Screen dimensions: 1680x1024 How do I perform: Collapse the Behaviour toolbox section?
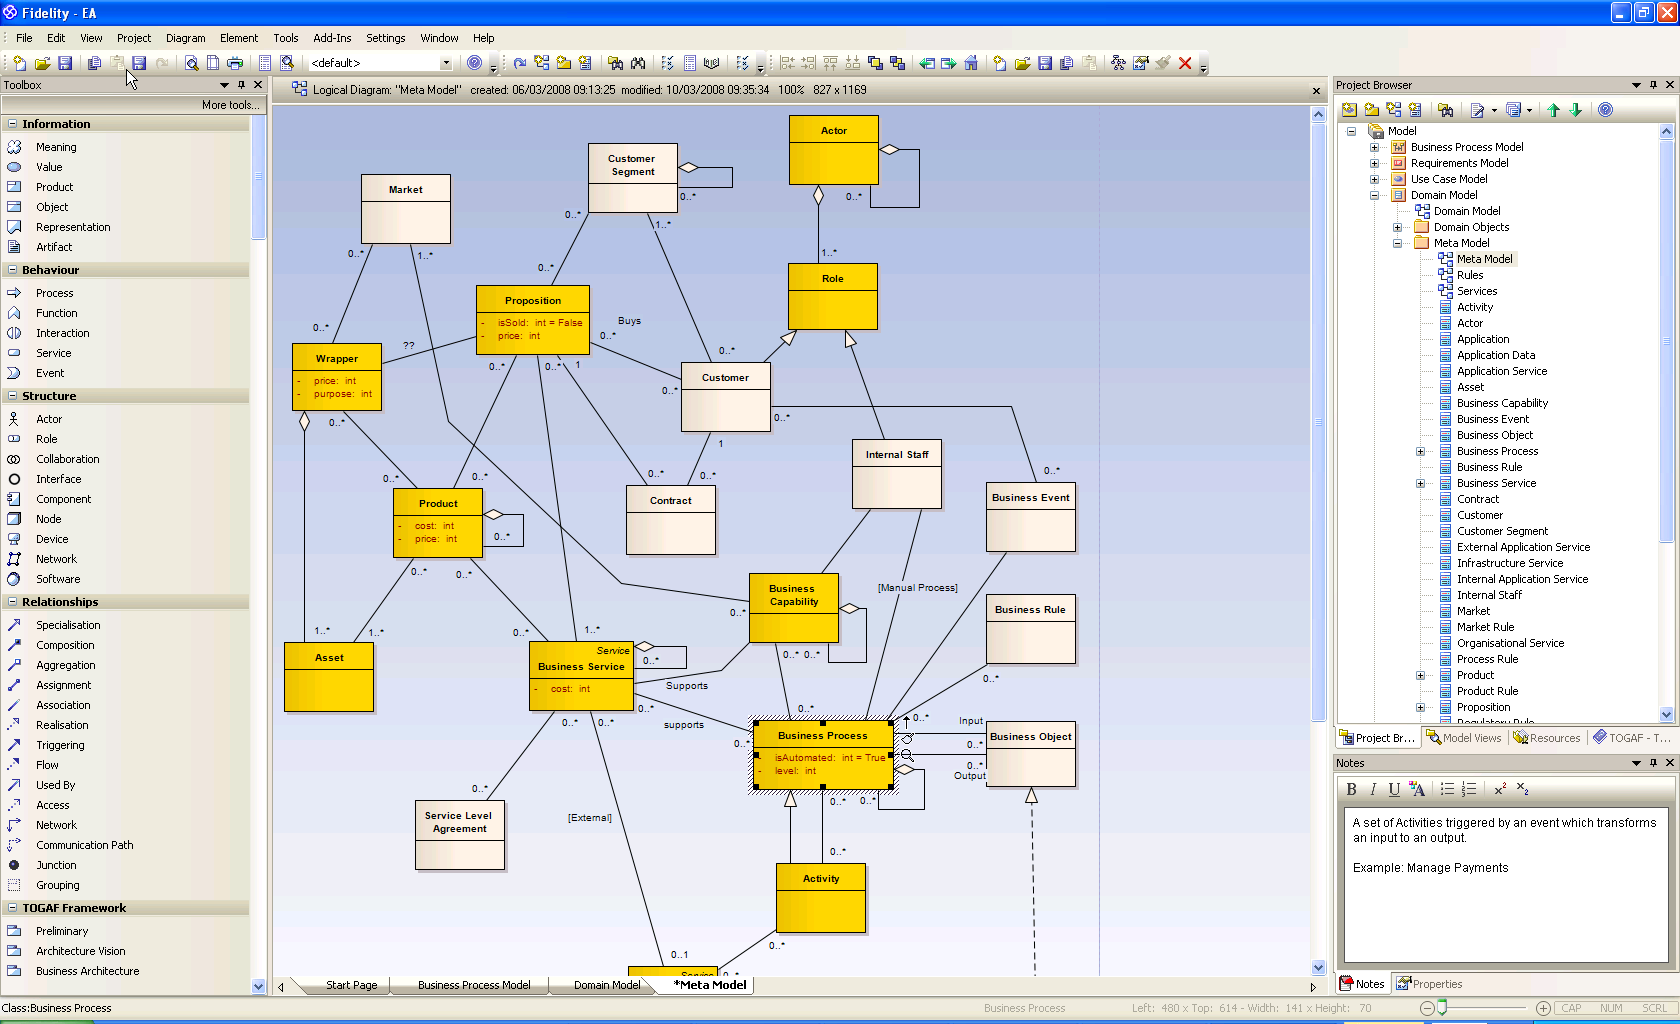pos(12,270)
